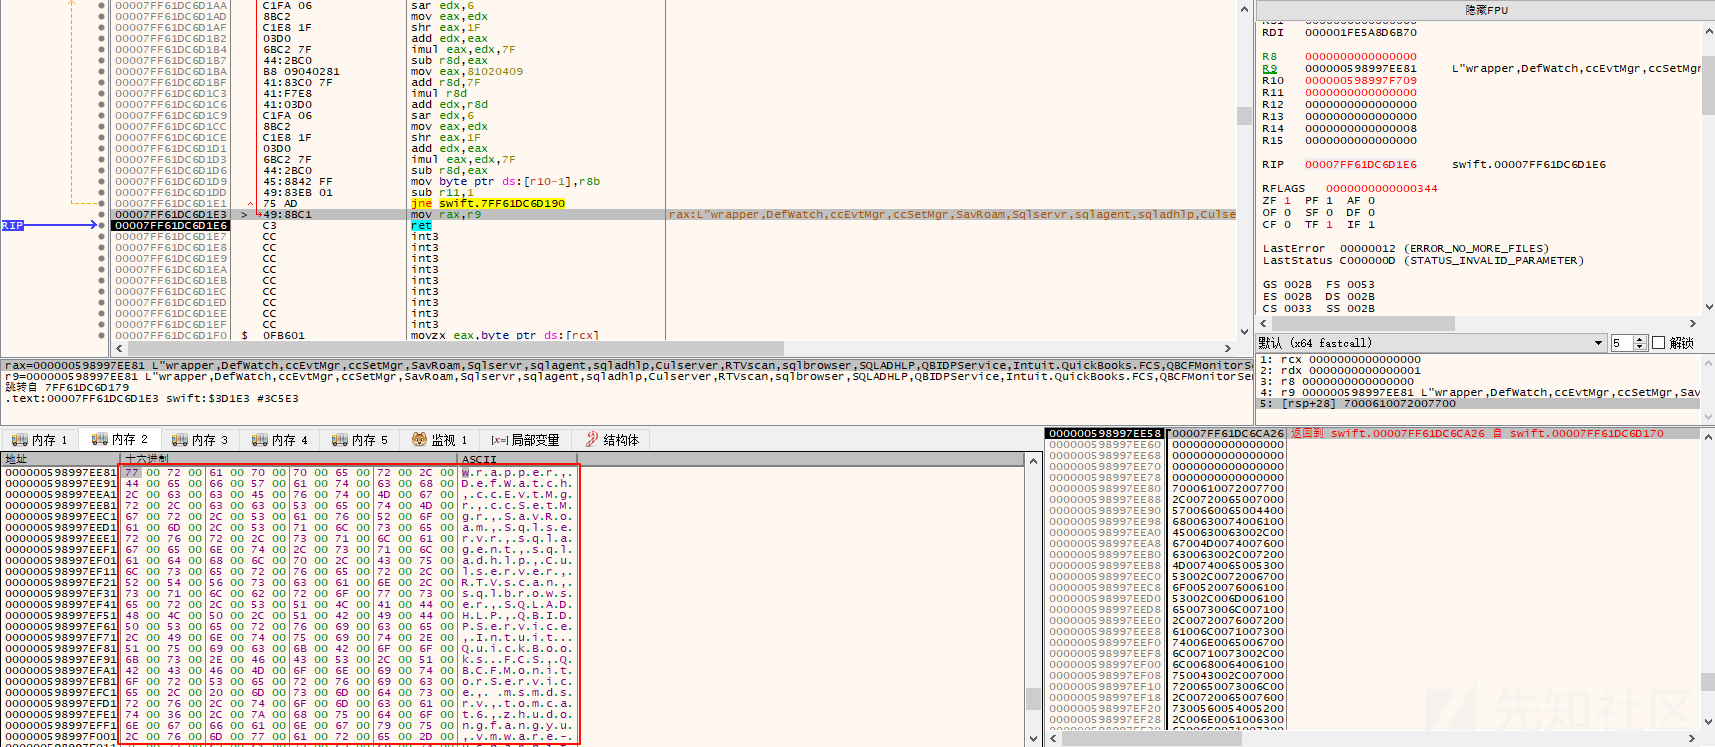Switch to 内存 4 tab
Viewport: 1715px width, 747px height.
(279, 439)
